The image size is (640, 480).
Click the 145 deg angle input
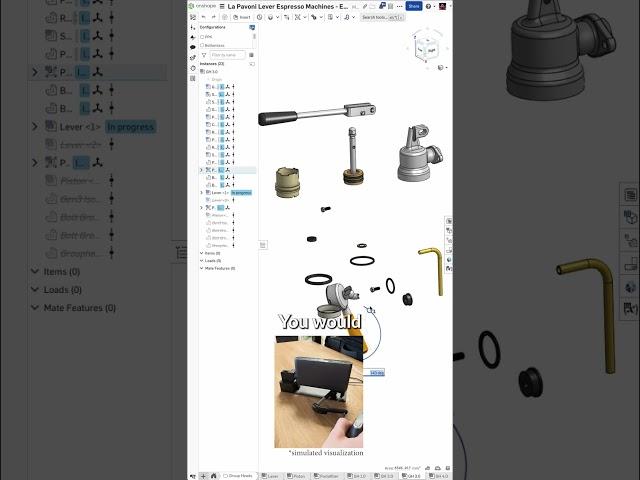[x=374, y=373]
